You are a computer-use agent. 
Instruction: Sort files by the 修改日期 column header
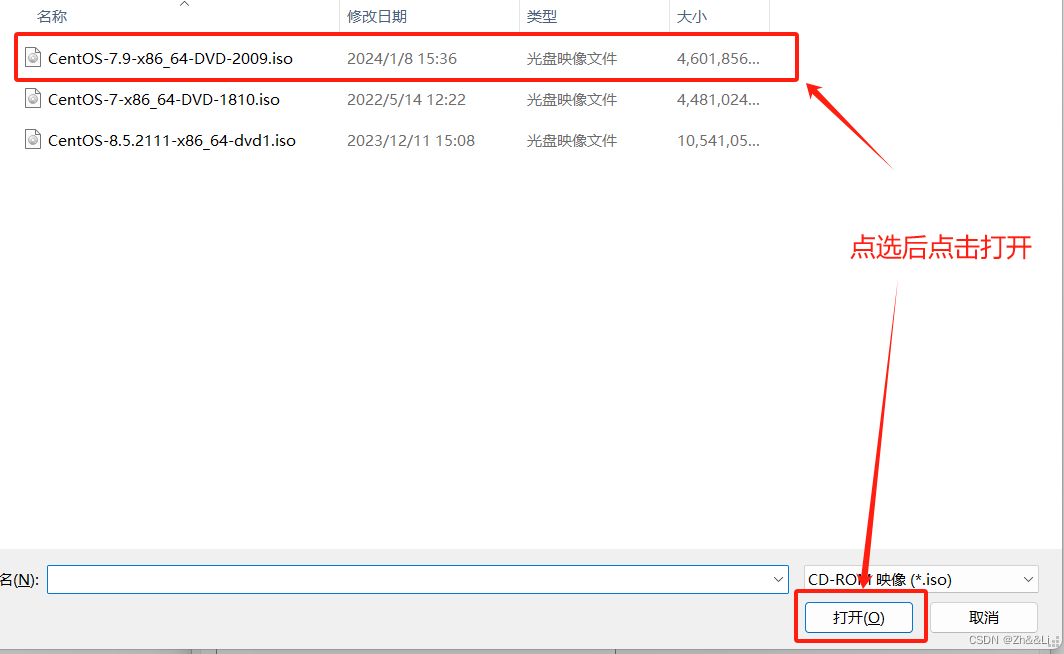tap(377, 16)
